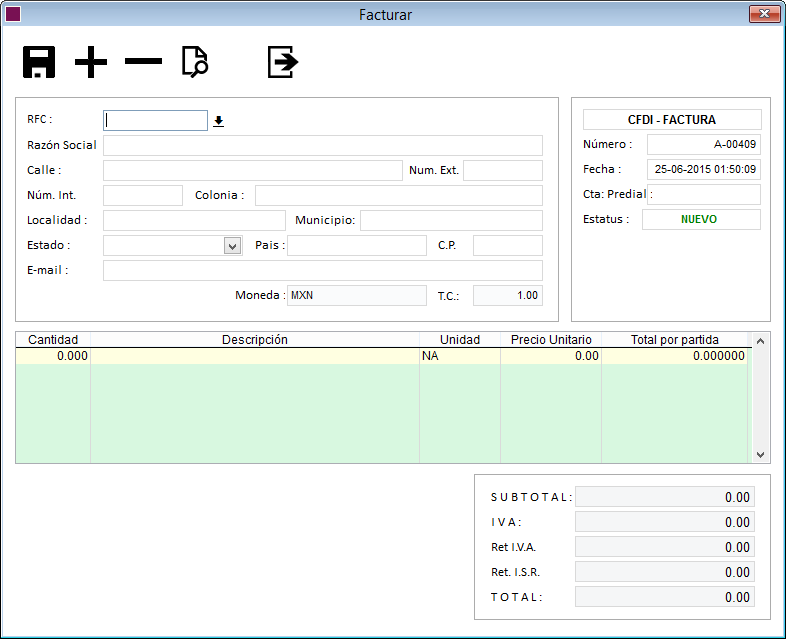Click the C.P. field
This screenshot has width=786, height=639.
[x=508, y=246]
